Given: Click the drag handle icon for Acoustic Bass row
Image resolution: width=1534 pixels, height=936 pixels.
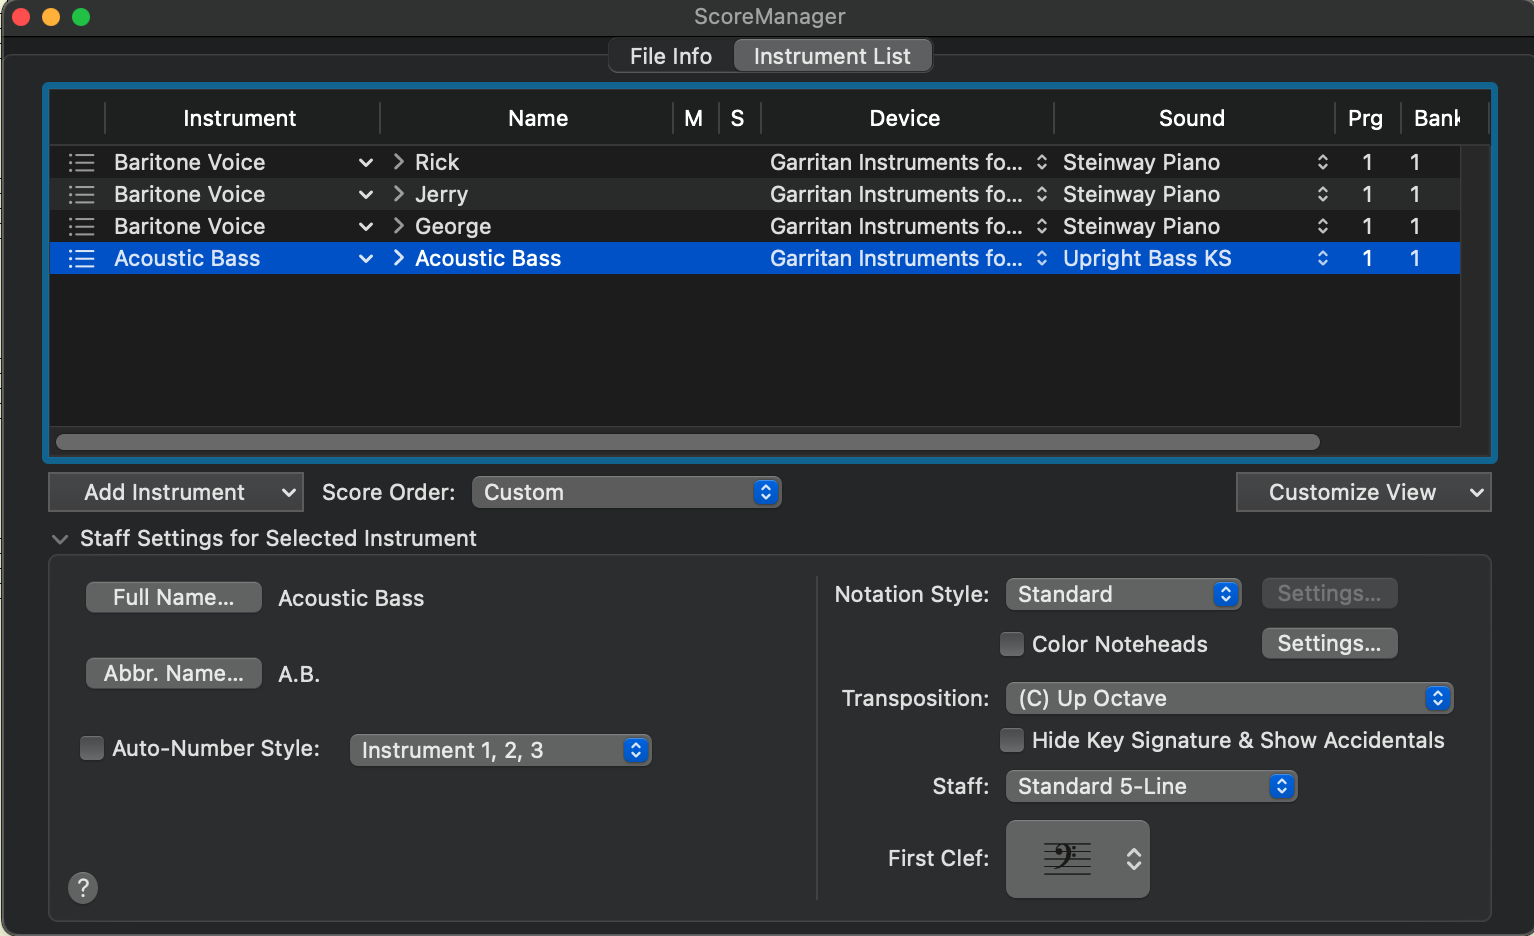Looking at the screenshot, I should tap(81, 259).
